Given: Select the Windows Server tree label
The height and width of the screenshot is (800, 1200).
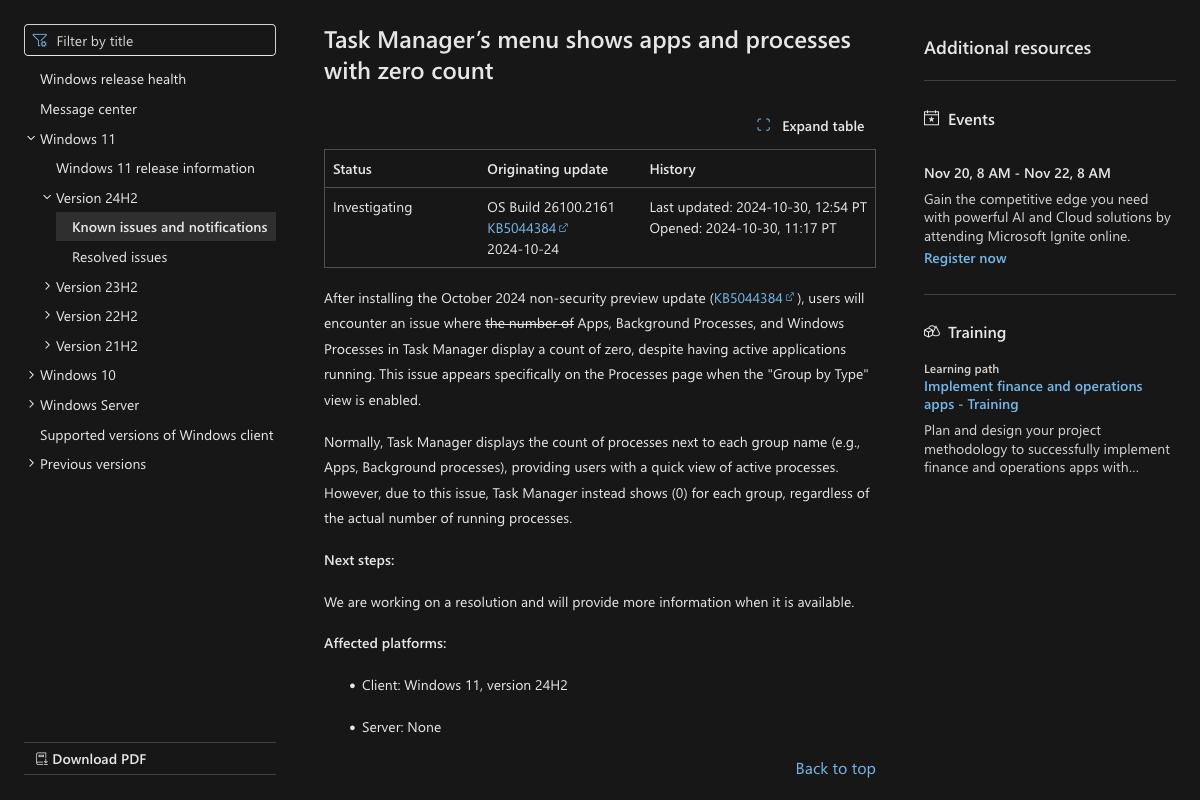Looking at the screenshot, I should point(90,405).
